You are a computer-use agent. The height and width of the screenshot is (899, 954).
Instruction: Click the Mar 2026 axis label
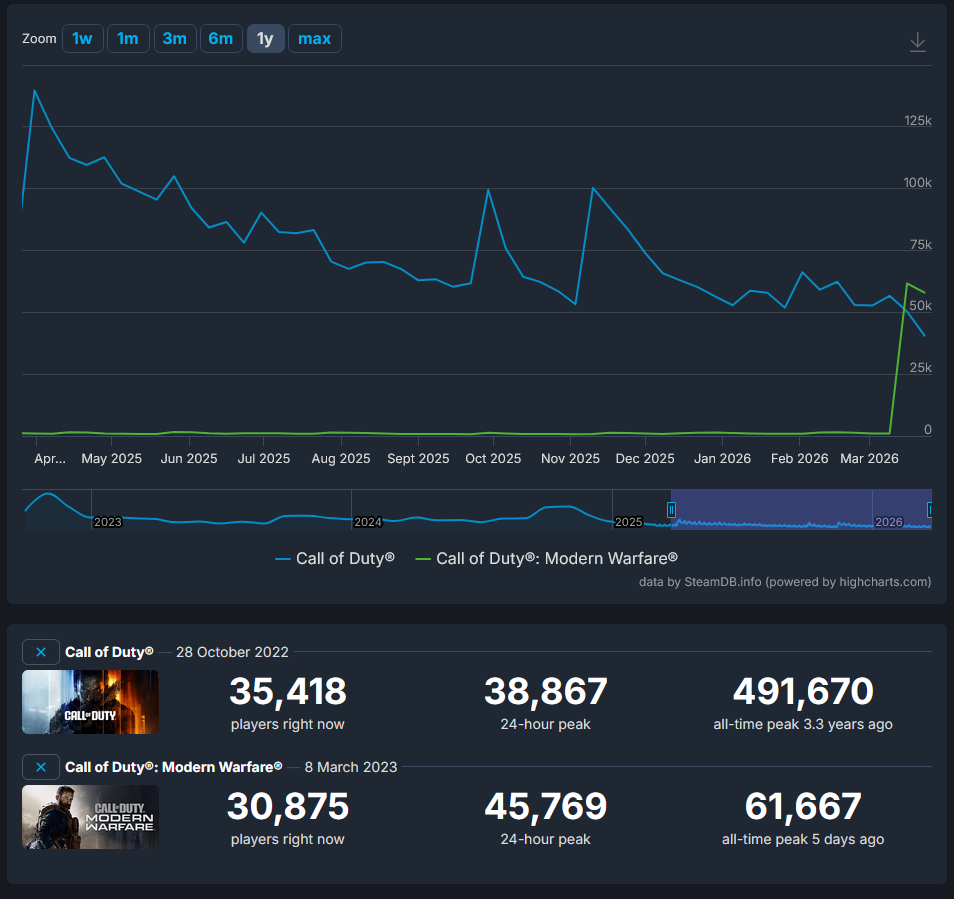pyautogui.click(x=869, y=459)
